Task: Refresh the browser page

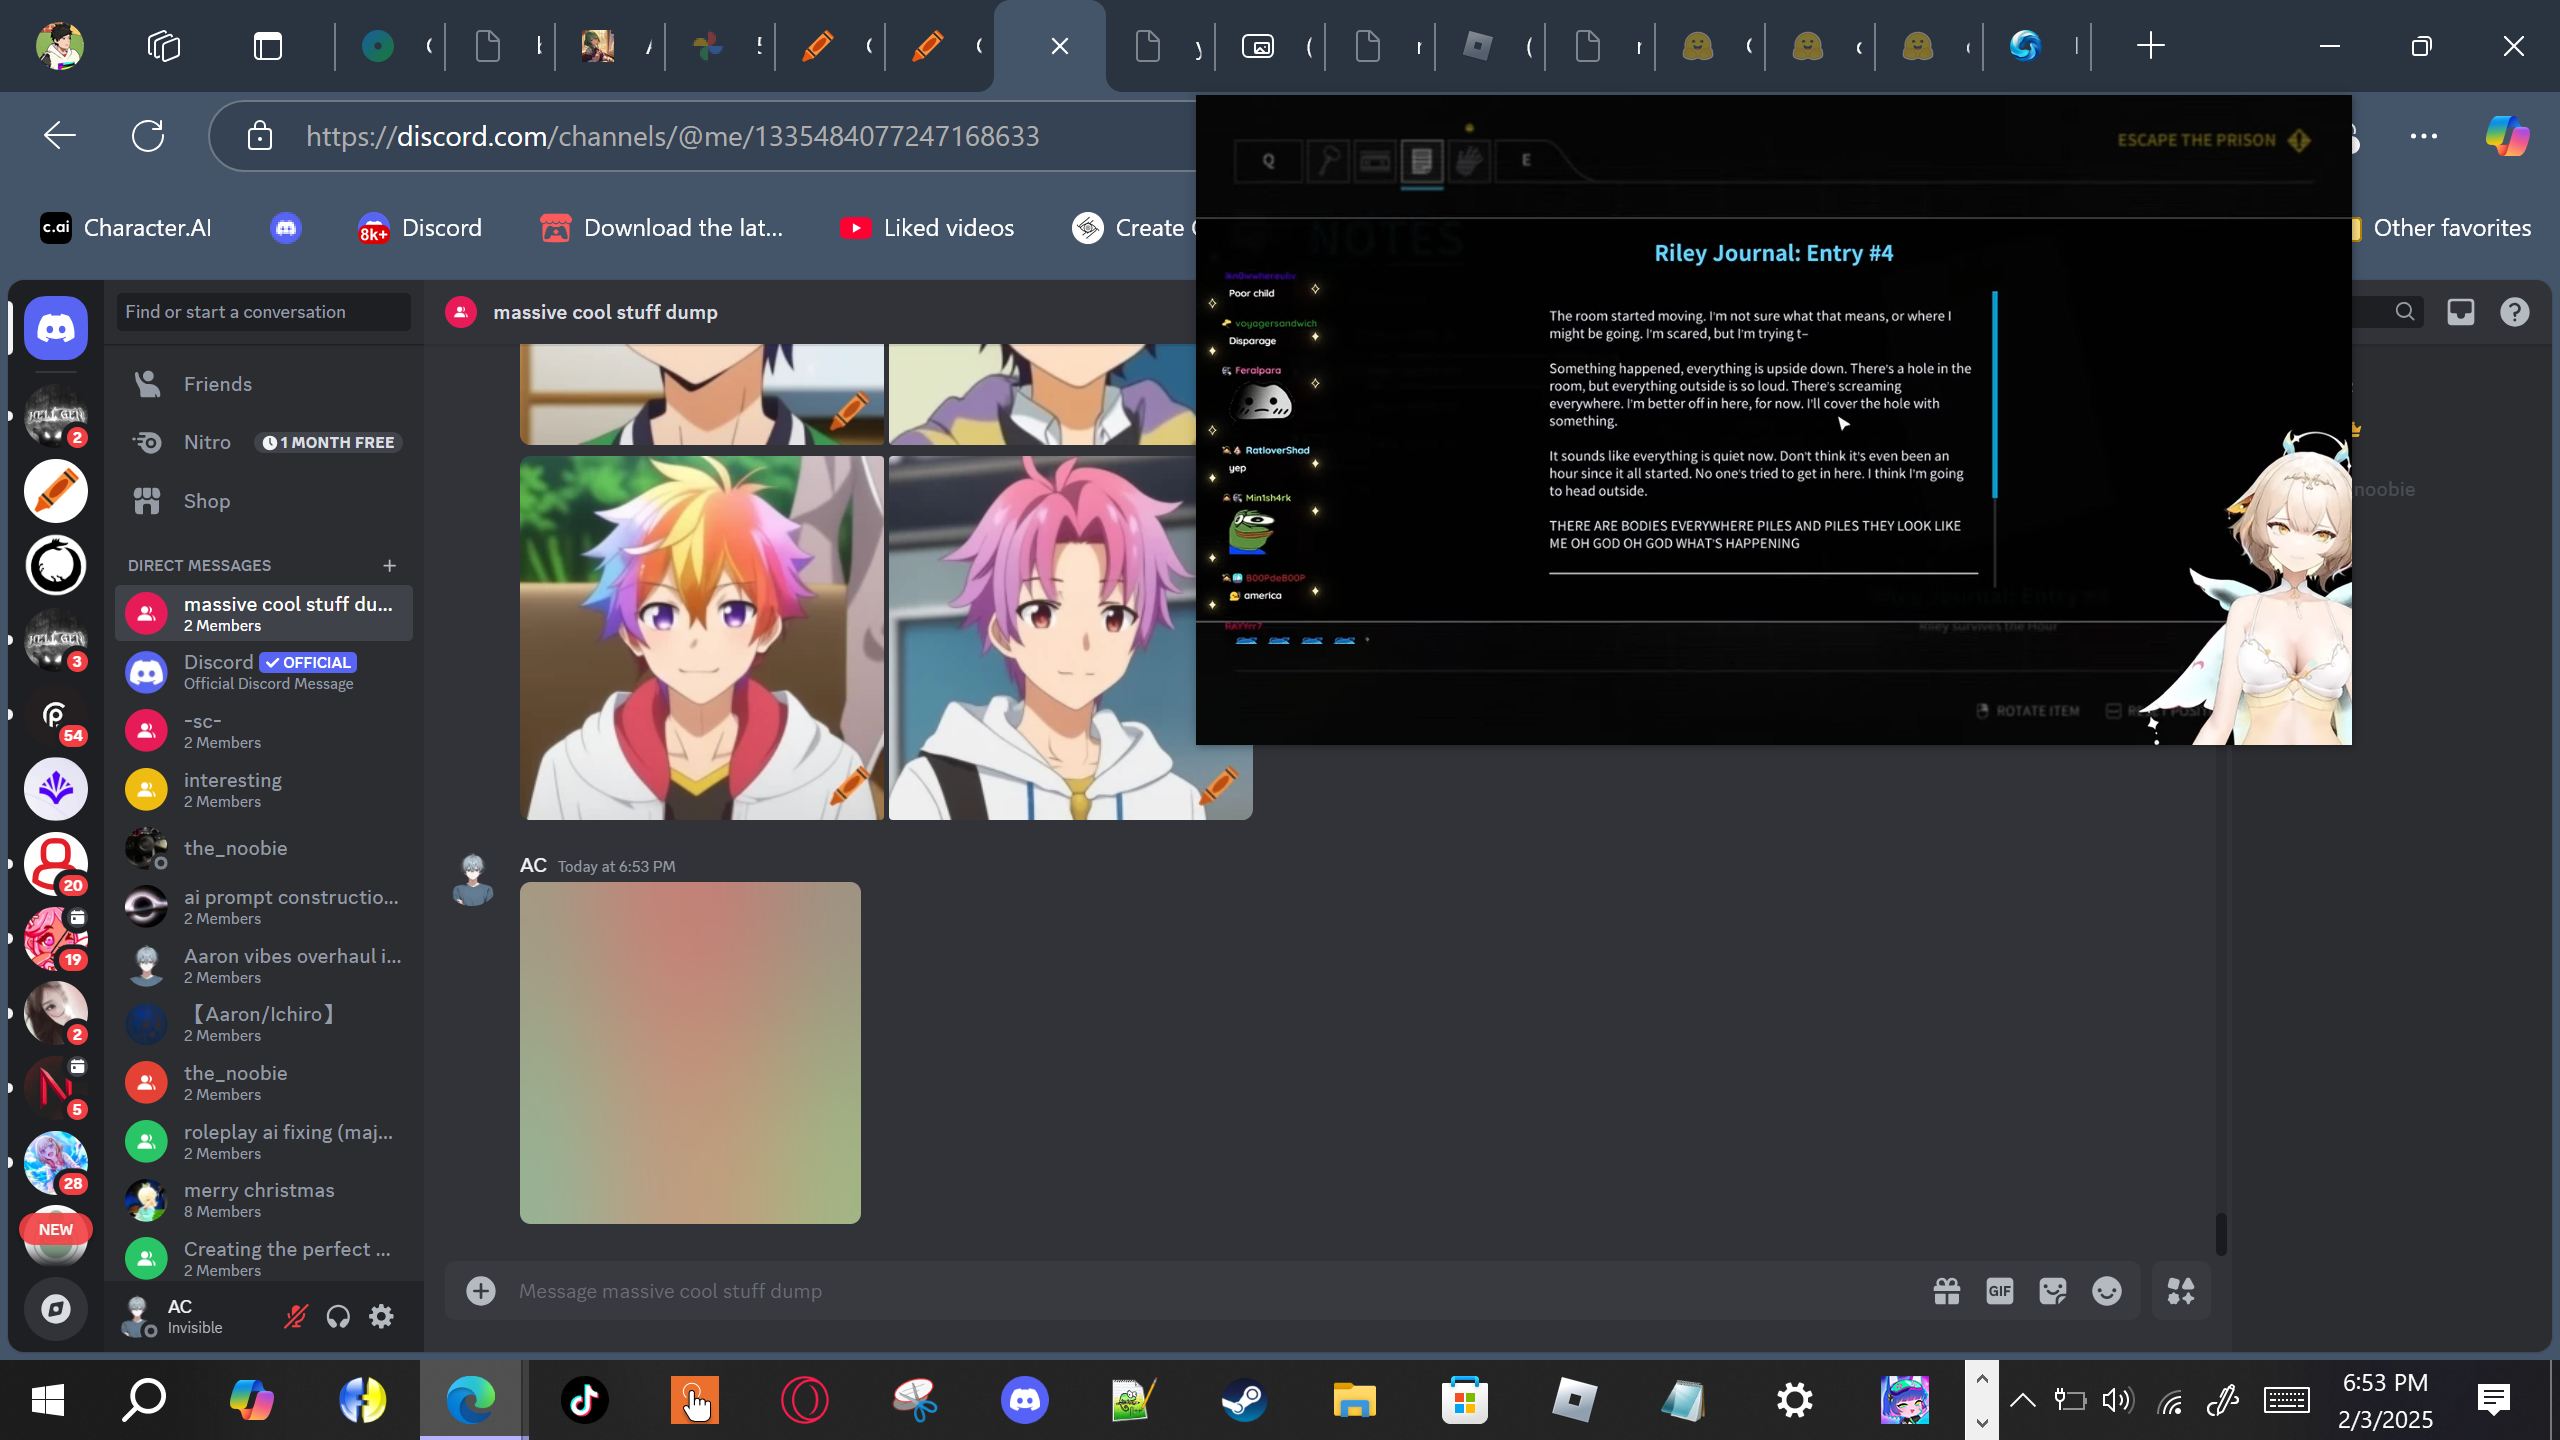Action: tap(148, 136)
